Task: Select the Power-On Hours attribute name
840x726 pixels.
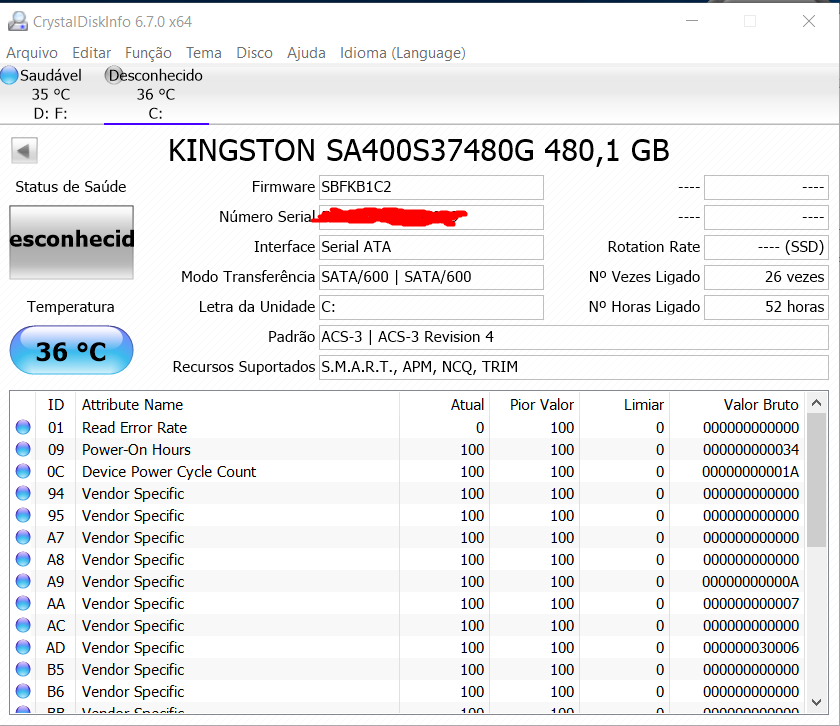Action: coord(136,450)
